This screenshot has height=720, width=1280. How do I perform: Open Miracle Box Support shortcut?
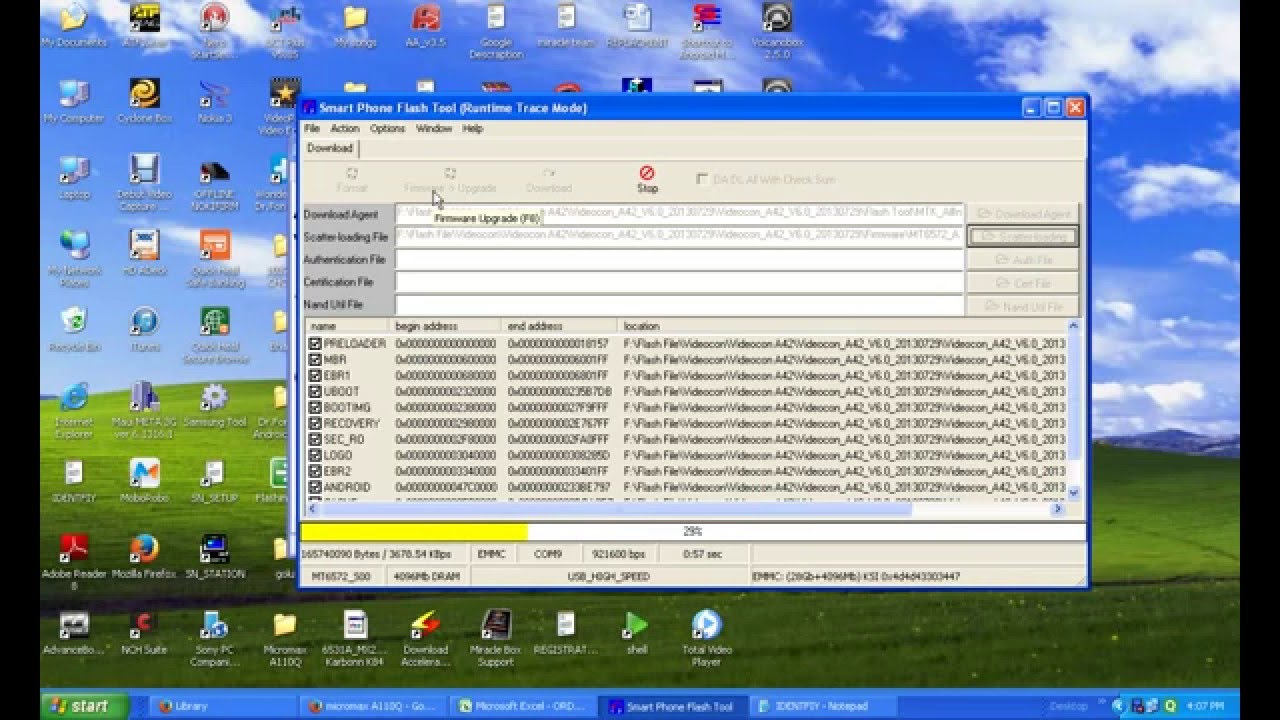coord(496,638)
